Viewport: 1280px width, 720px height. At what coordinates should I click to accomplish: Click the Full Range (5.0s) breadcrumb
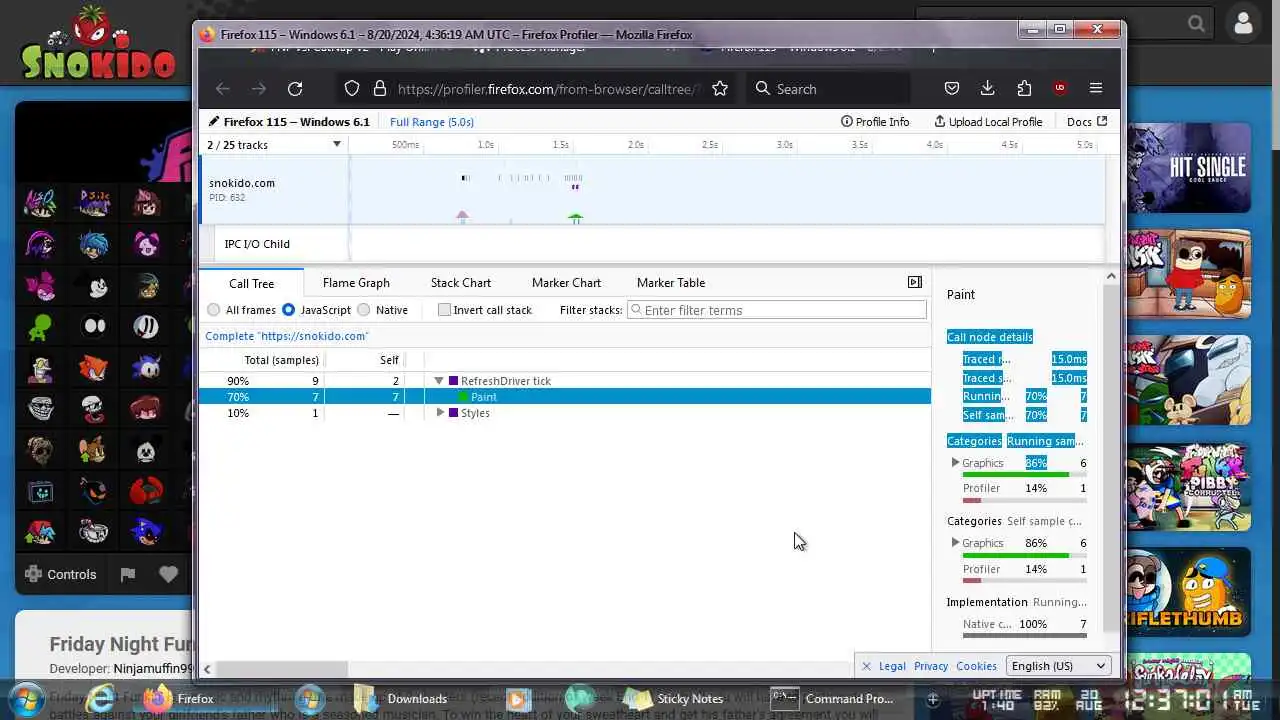click(x=432, y=122)
